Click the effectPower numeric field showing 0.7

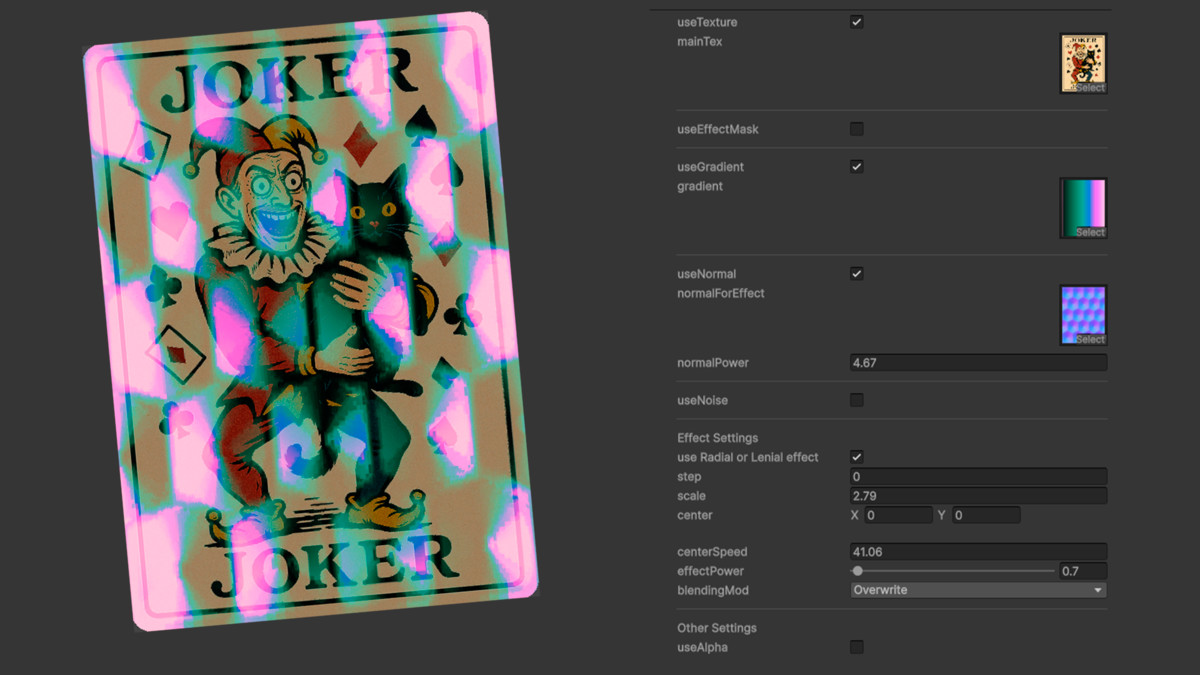(1083, 571)
